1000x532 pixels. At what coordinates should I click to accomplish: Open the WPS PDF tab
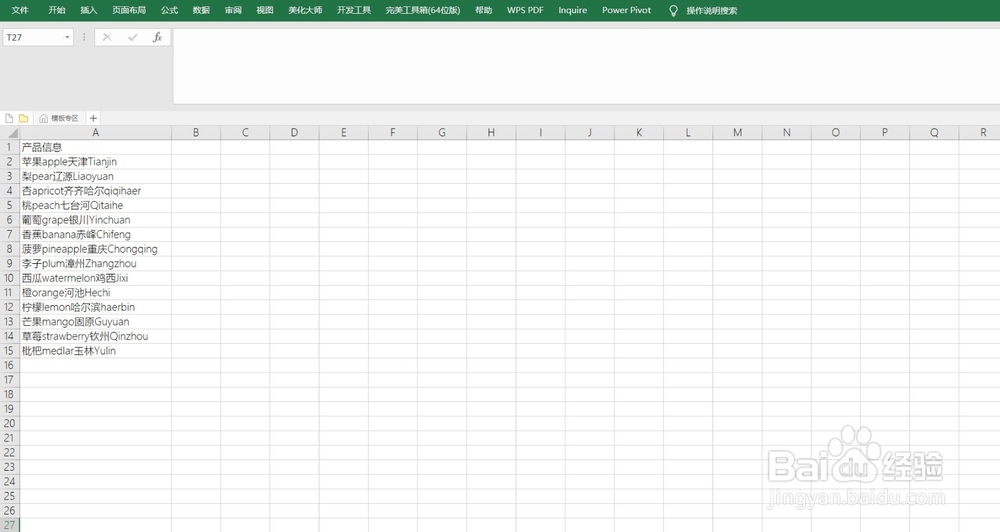point(526,10)
